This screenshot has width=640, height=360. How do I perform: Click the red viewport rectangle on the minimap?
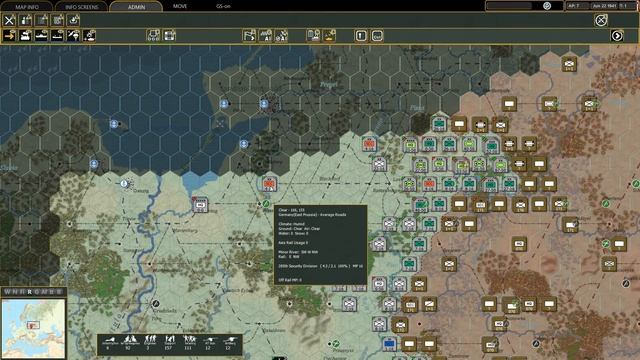pyautogui.click(x=33, y=325)
